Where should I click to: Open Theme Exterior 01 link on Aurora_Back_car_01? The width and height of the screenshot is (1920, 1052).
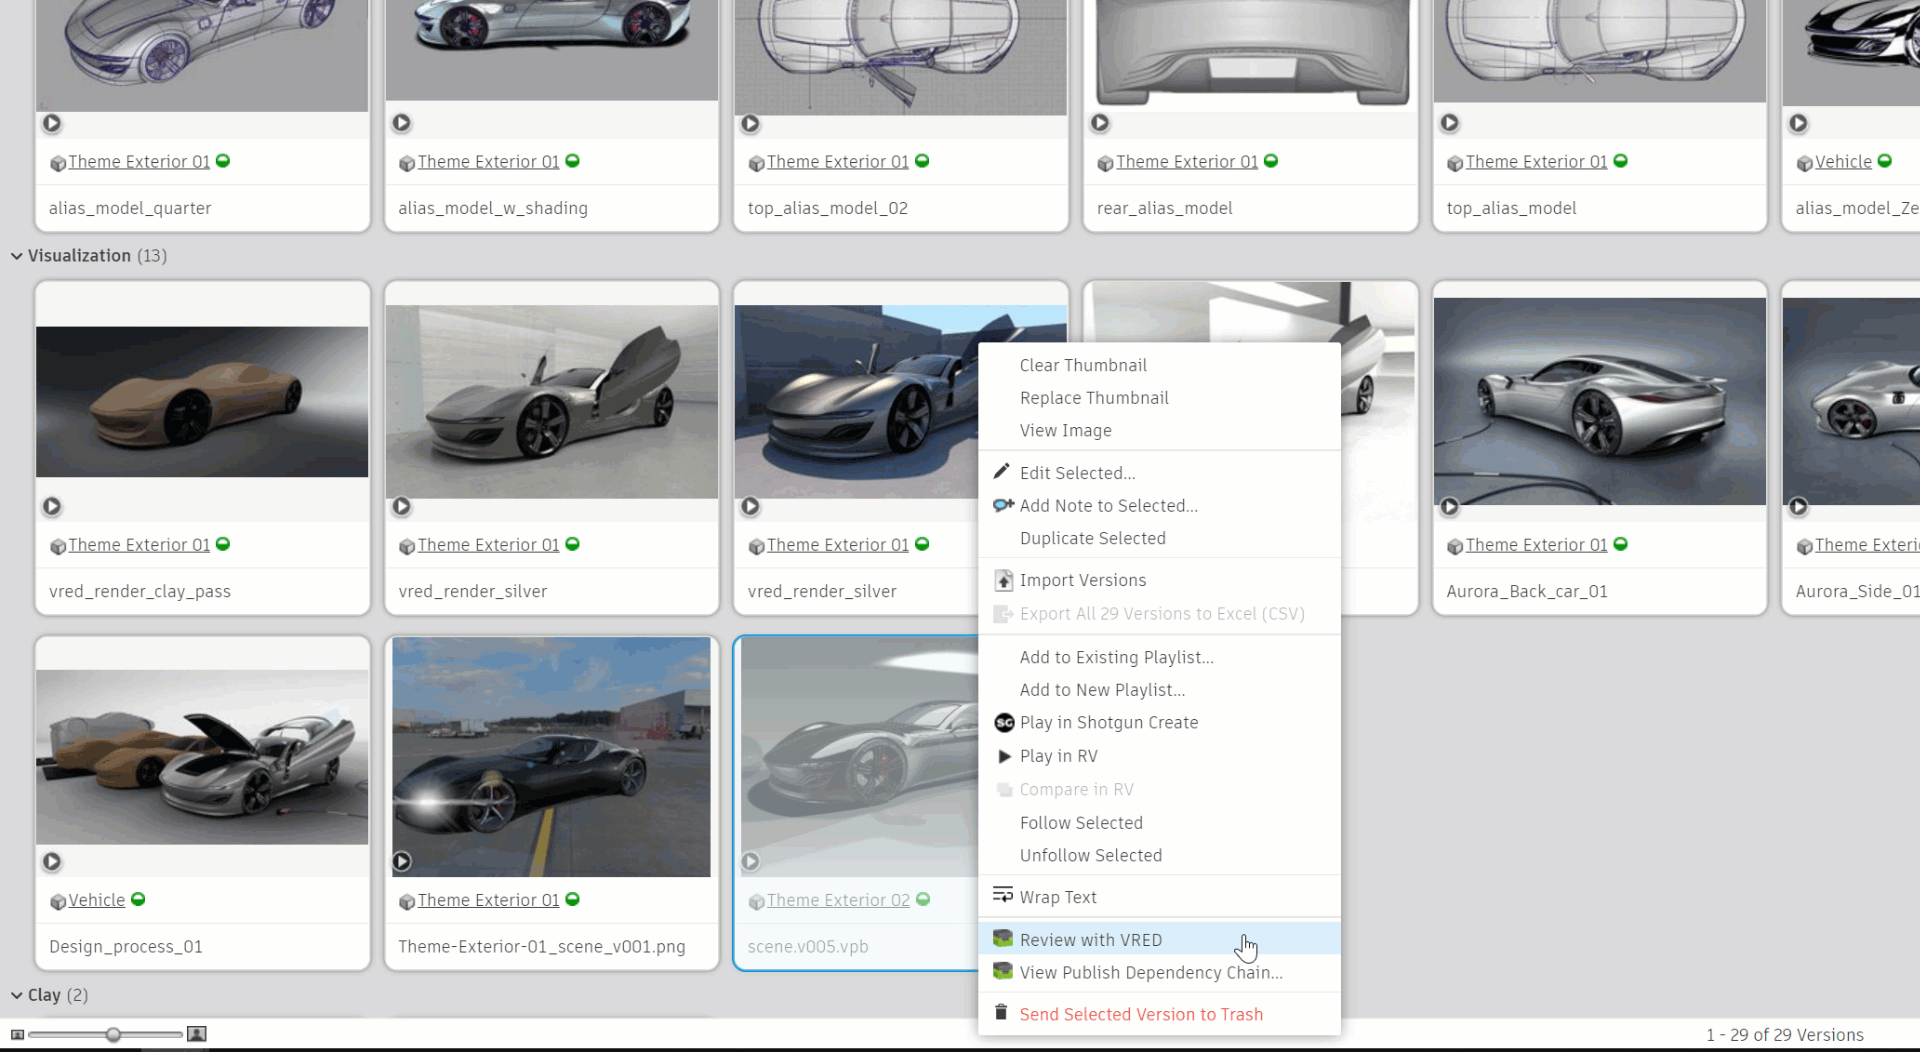coord(1536,545)
